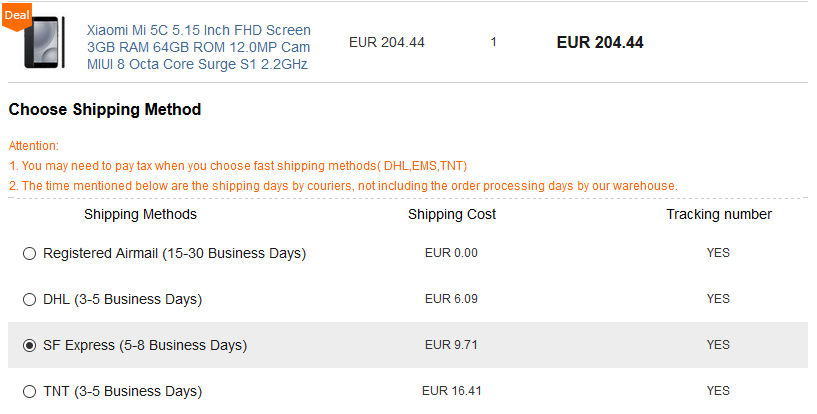Screen dimensions: 817x414
Task: Select Registered Airmail shipping radio button
Action: [29, 254]
